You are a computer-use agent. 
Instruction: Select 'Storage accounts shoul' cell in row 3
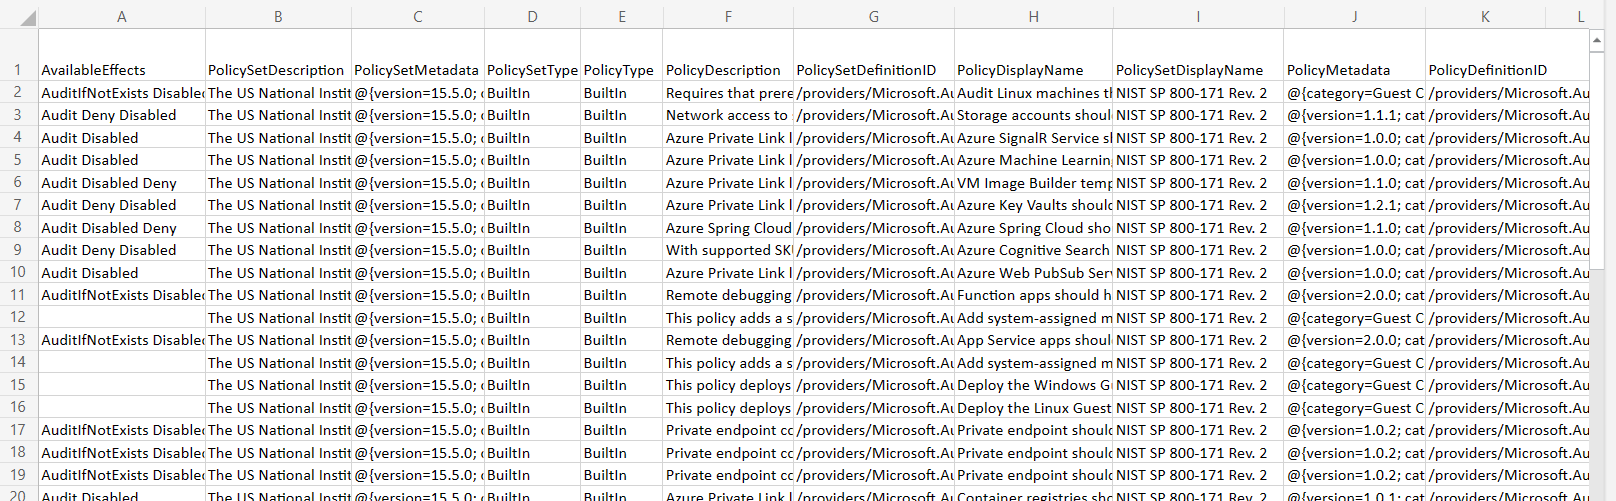pyautogui.click(x=1033, y=115)
